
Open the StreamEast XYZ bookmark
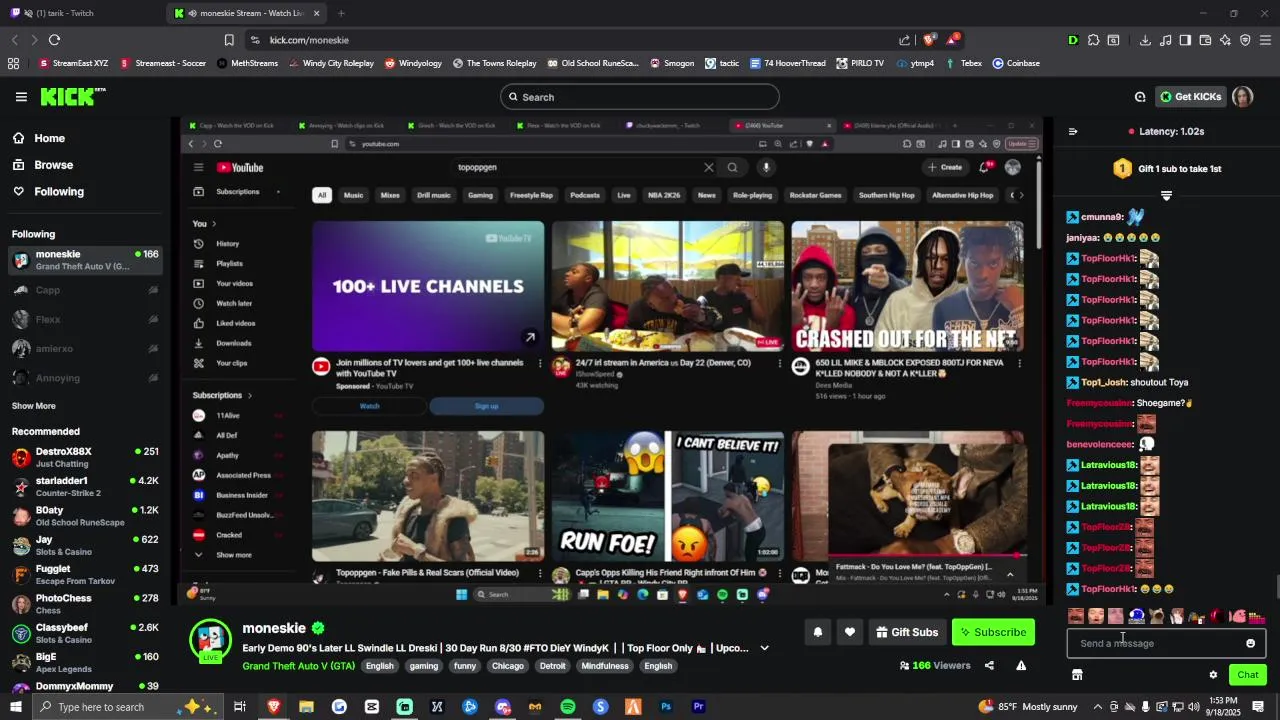coord(73,63)
